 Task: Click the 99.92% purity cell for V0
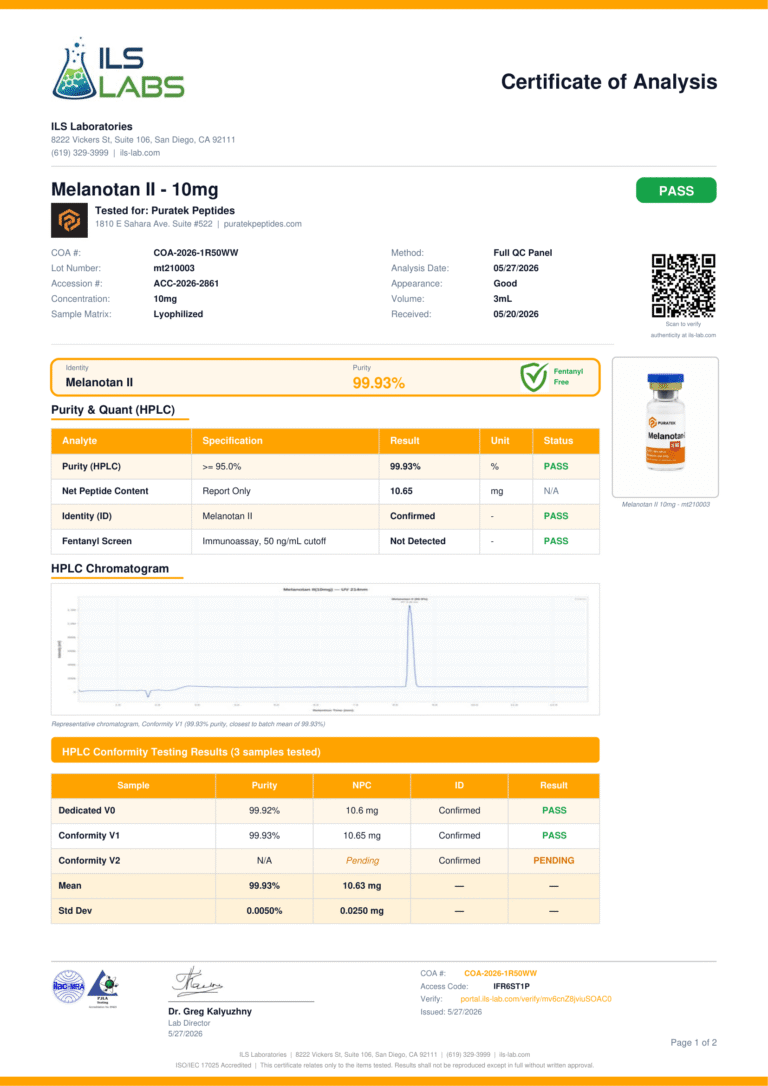tap(265, 810)
